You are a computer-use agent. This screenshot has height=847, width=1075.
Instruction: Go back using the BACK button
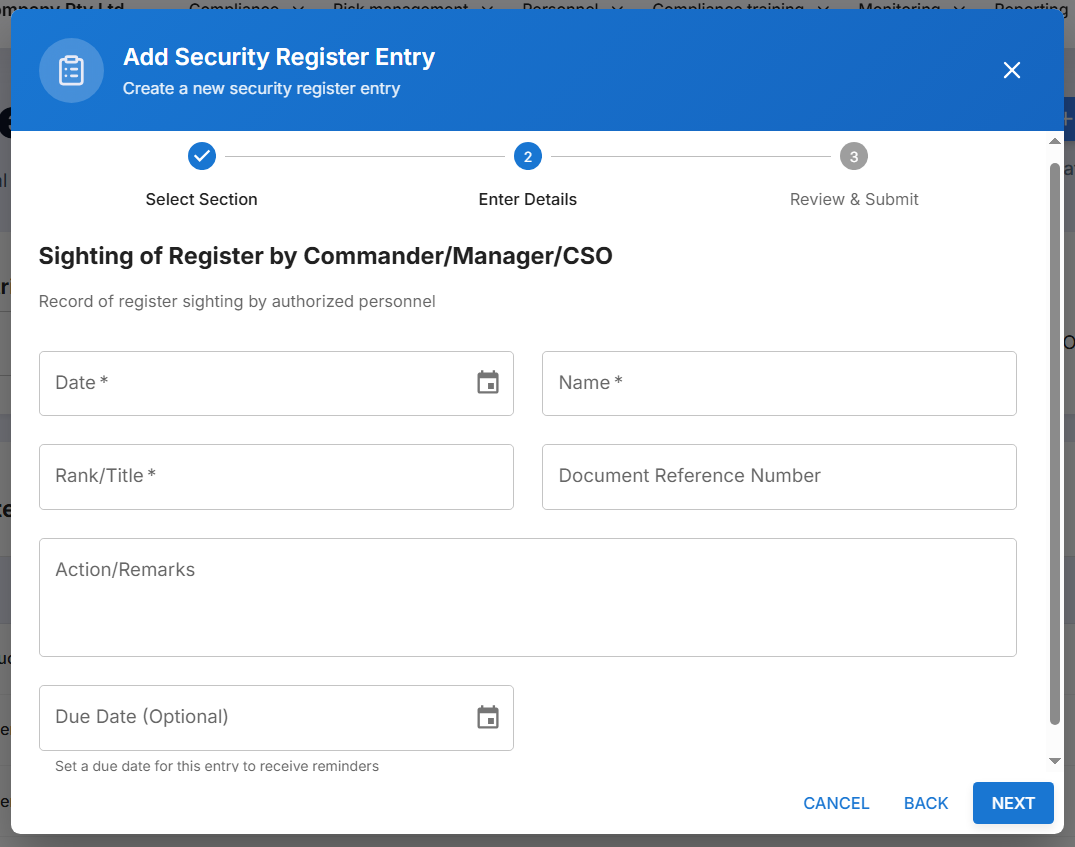pyautogui.click(x=926, y=803)
